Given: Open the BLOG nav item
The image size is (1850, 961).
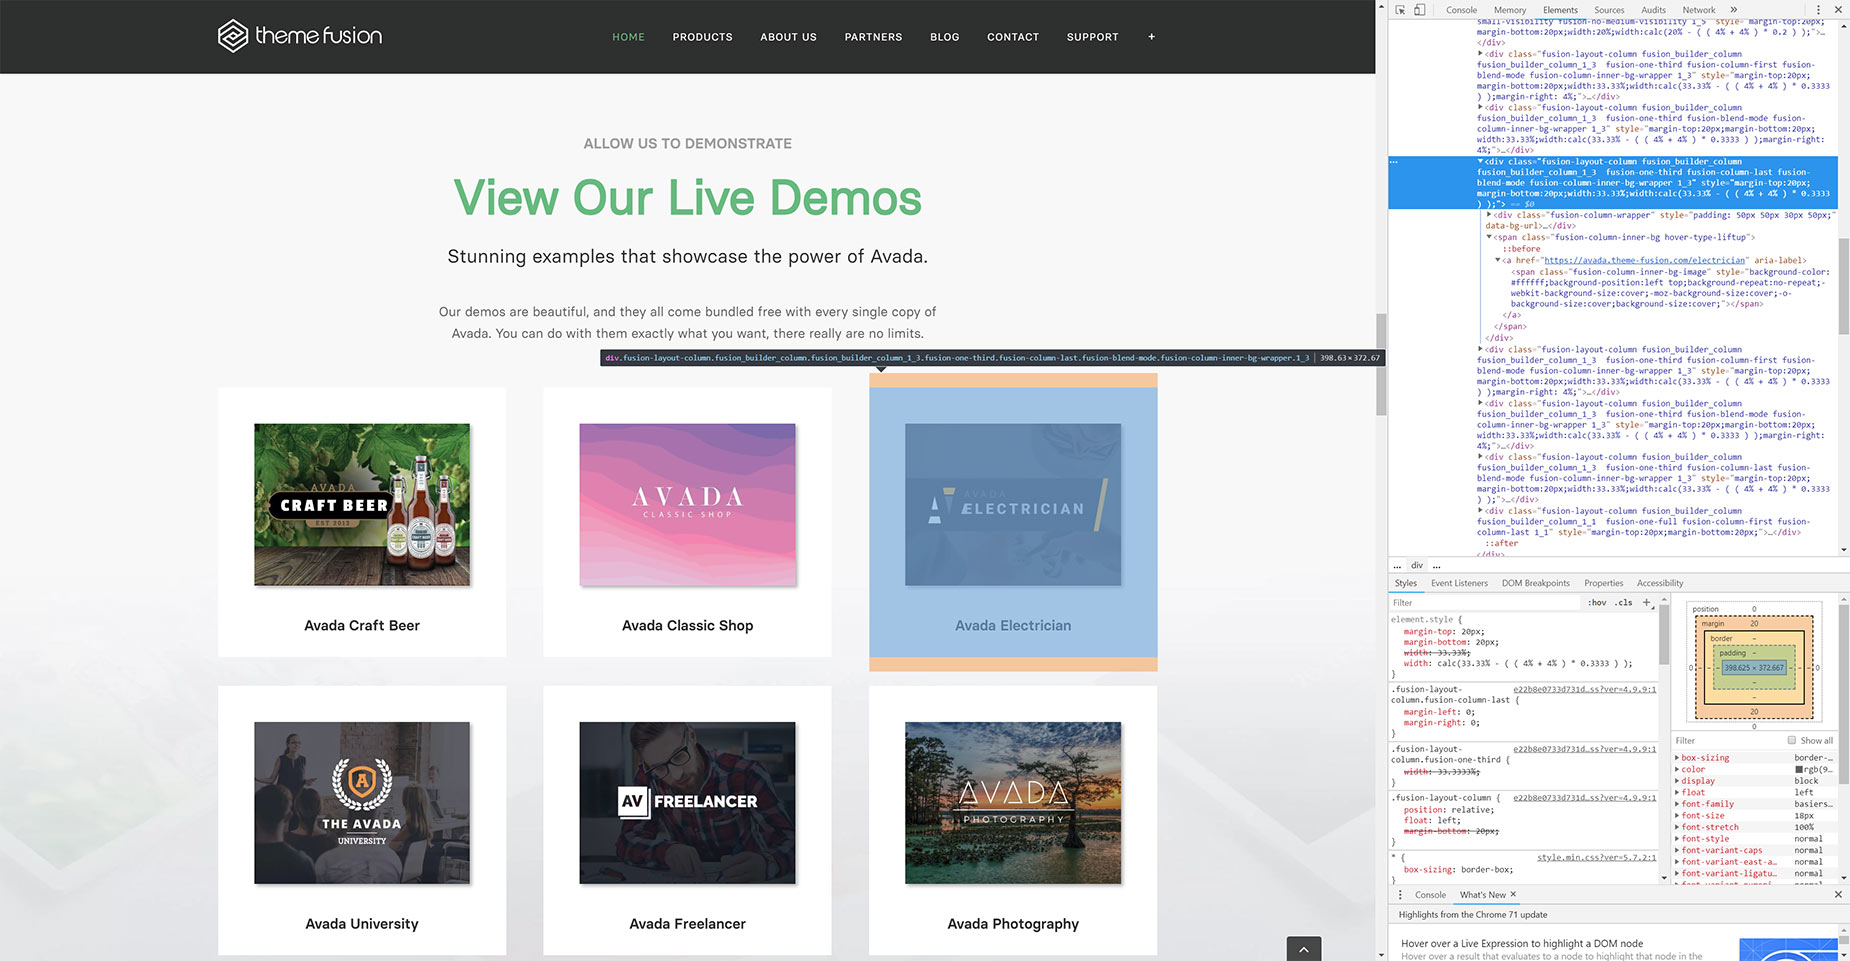Looking at the screenshot, I should (944, 37).
